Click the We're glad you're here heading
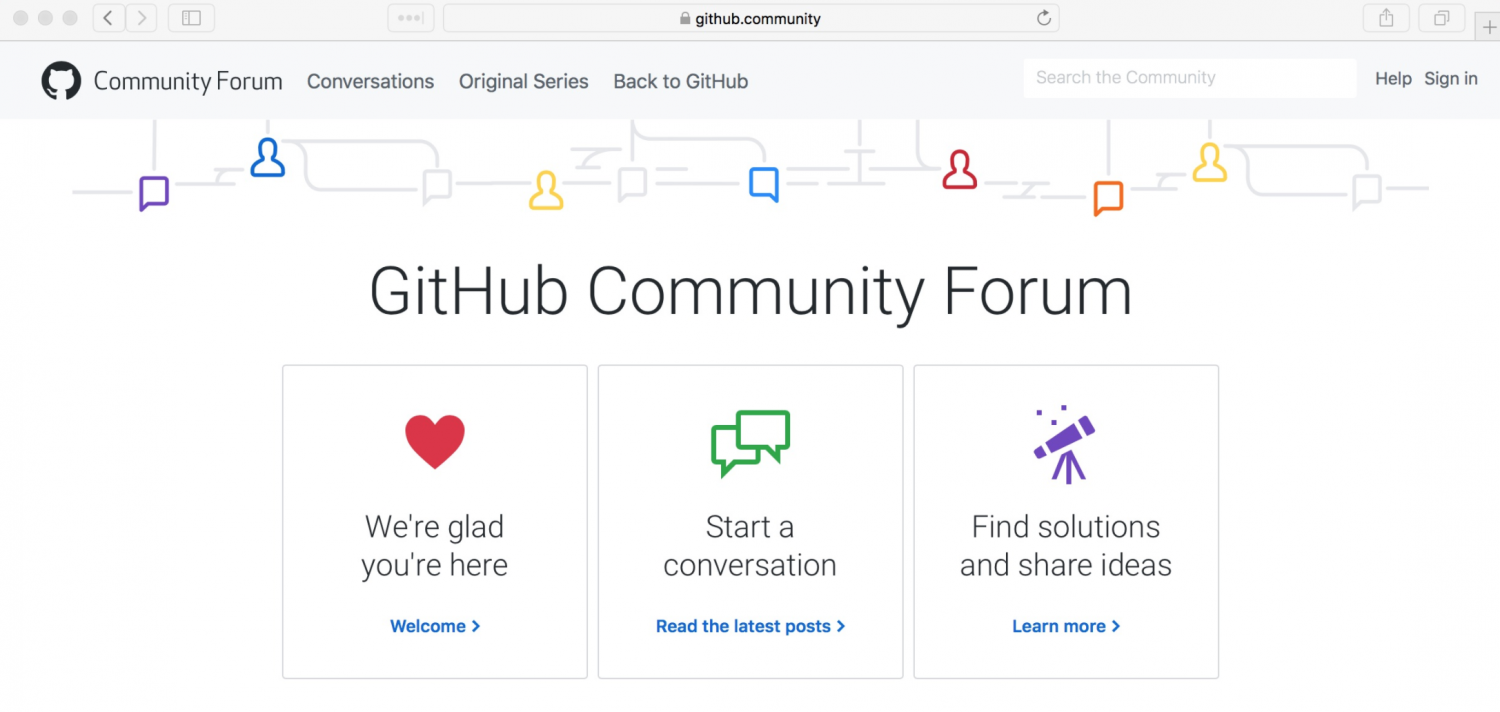Image resolution: width=1500 pixels, height=712 pixels. (435, 546)
